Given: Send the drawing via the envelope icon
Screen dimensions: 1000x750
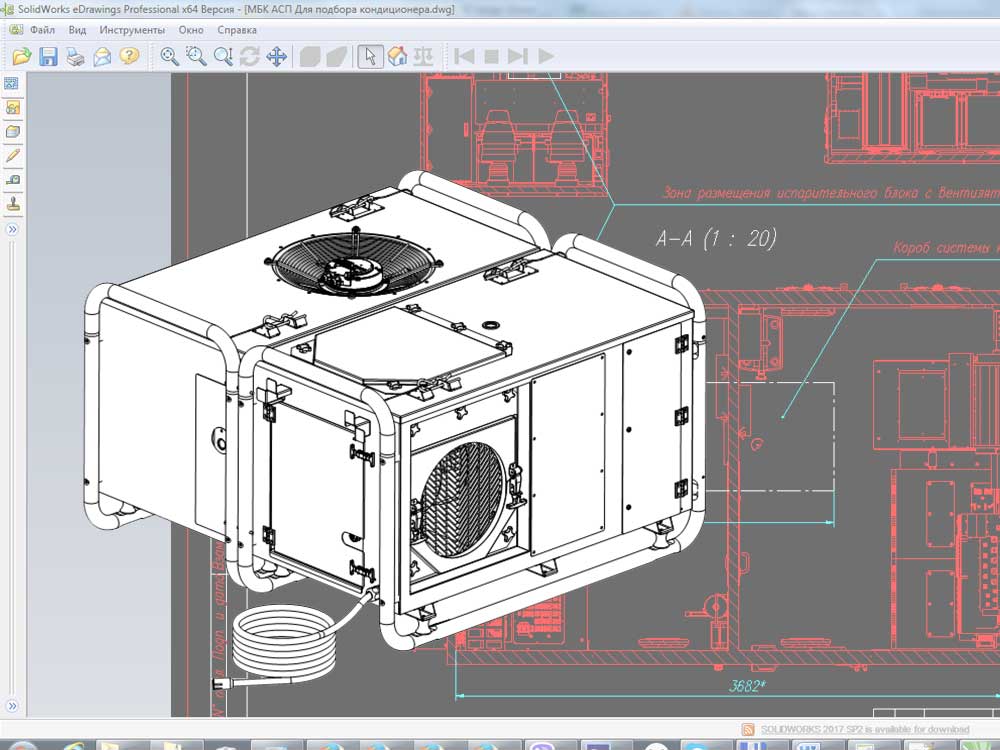Looking at the screenshot, I should [x=102, y=56].
